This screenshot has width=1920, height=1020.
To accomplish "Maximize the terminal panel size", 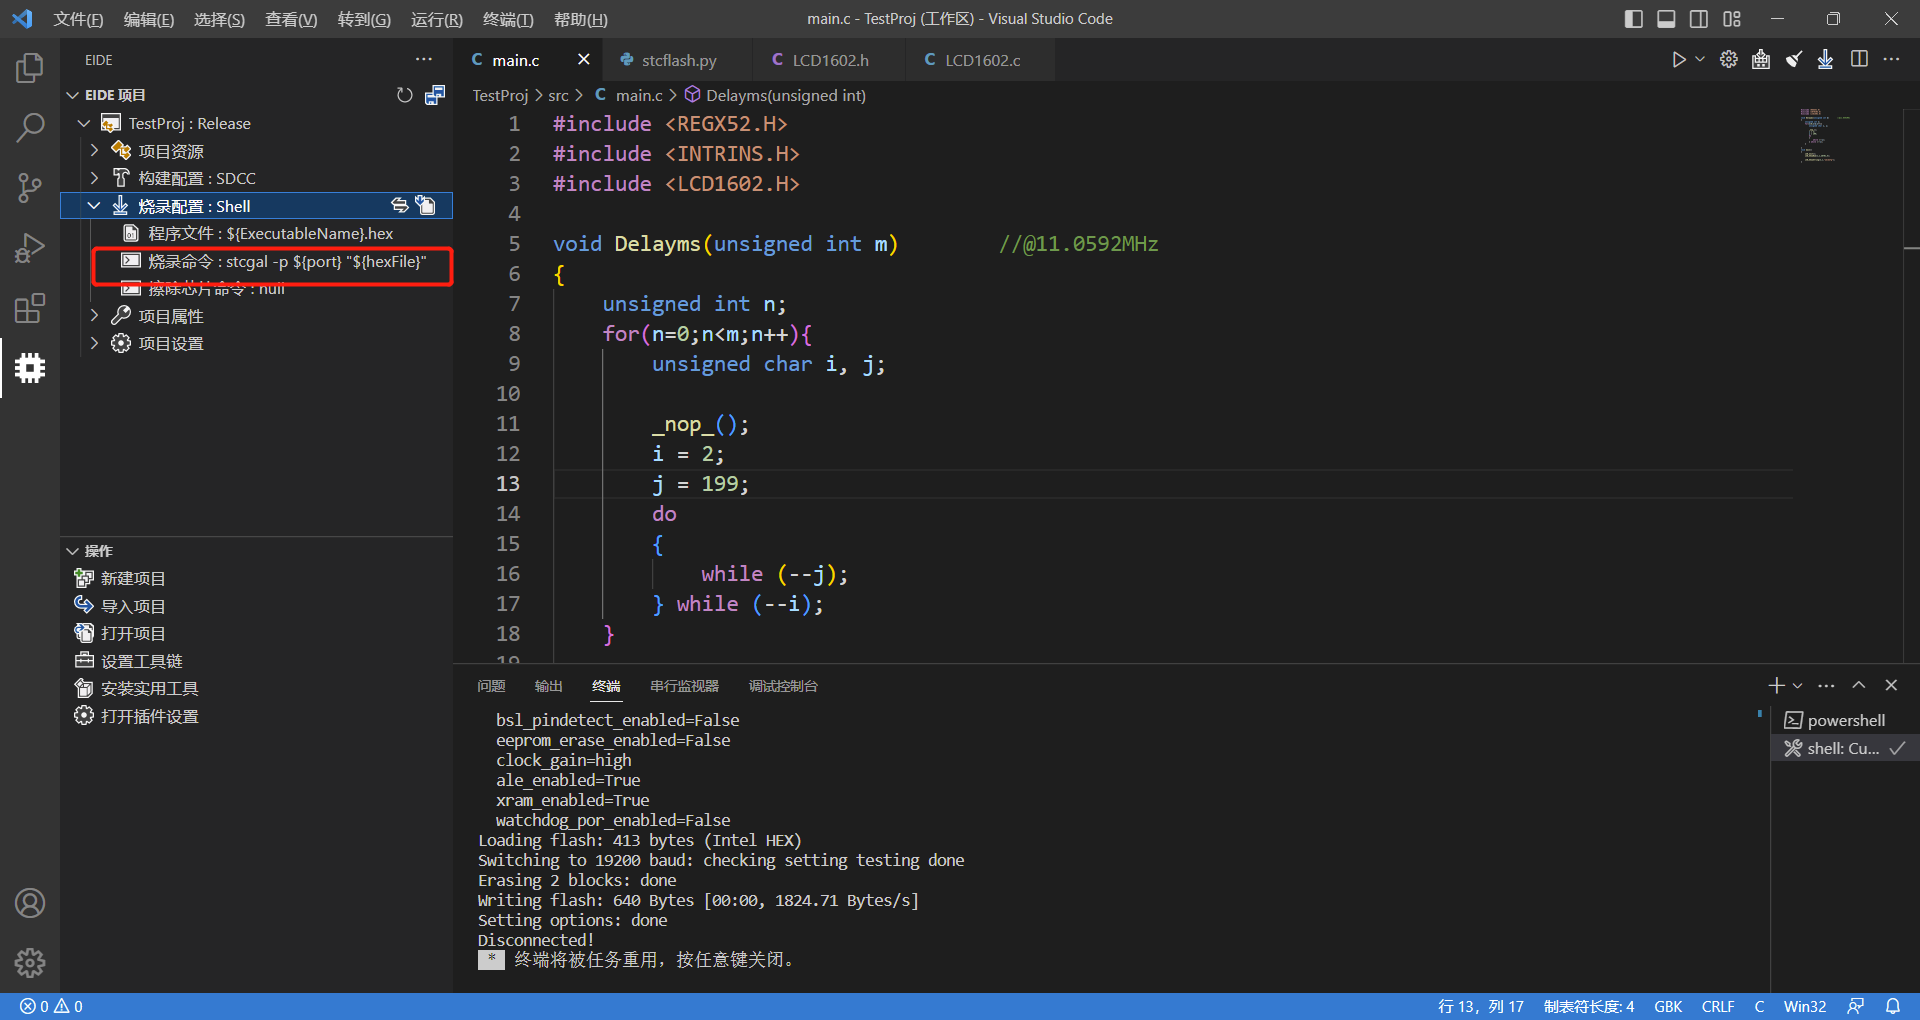I will coord(1859,685).
